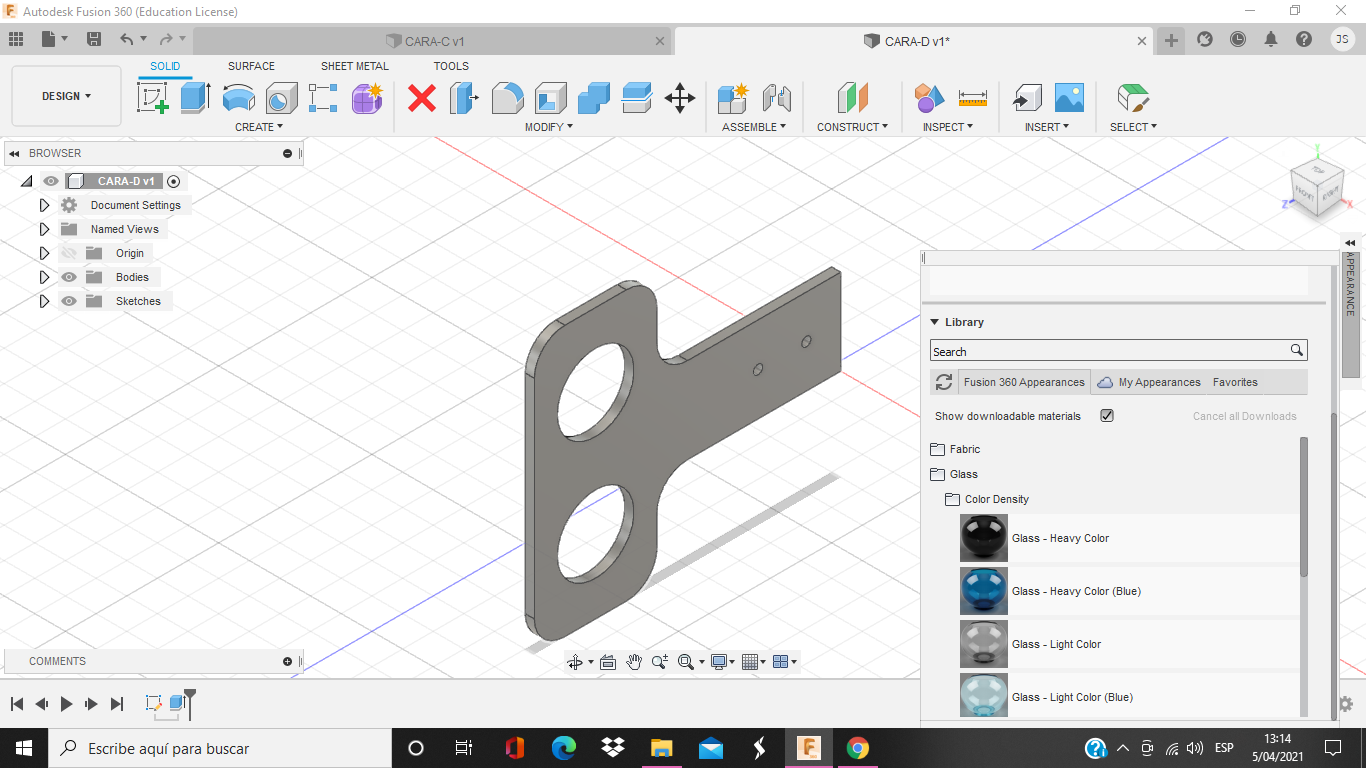Open the MODIFY dropdown menu
The width and height of the screenshot is (1366, 768).
point(549,127)
